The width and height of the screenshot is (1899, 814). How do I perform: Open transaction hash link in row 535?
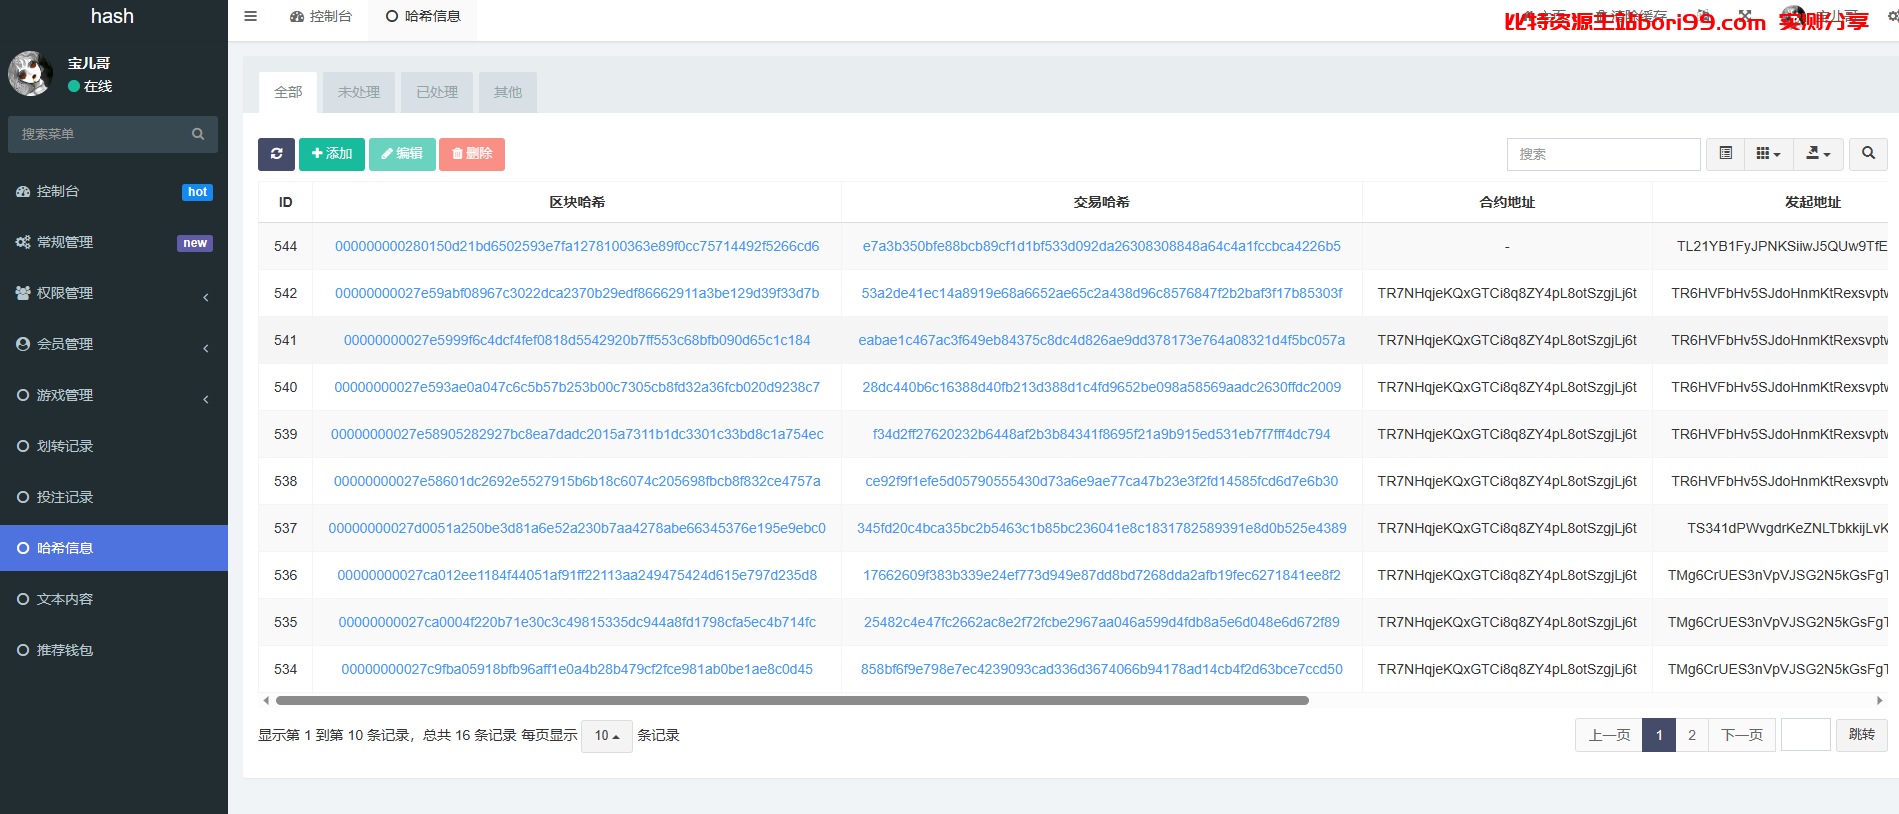(x=1102, y=622)
